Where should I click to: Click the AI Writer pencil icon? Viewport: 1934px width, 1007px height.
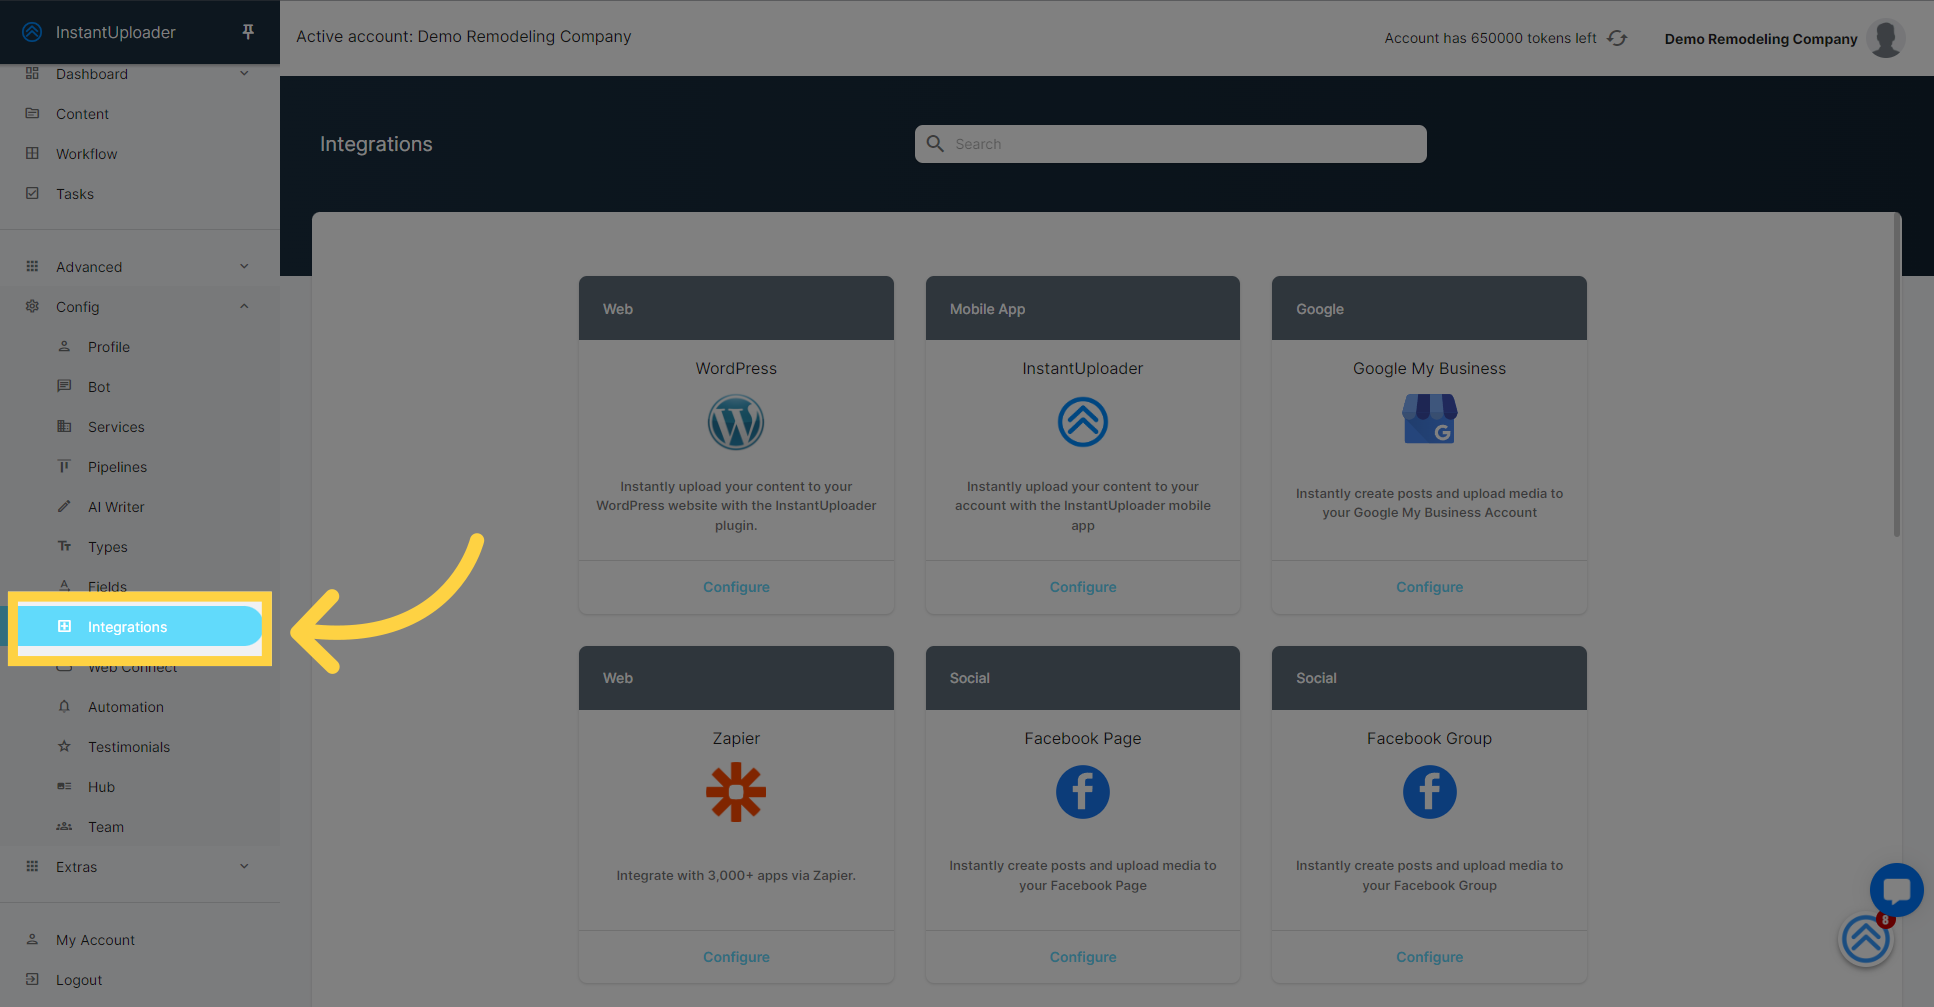click(x=64, y=507)
